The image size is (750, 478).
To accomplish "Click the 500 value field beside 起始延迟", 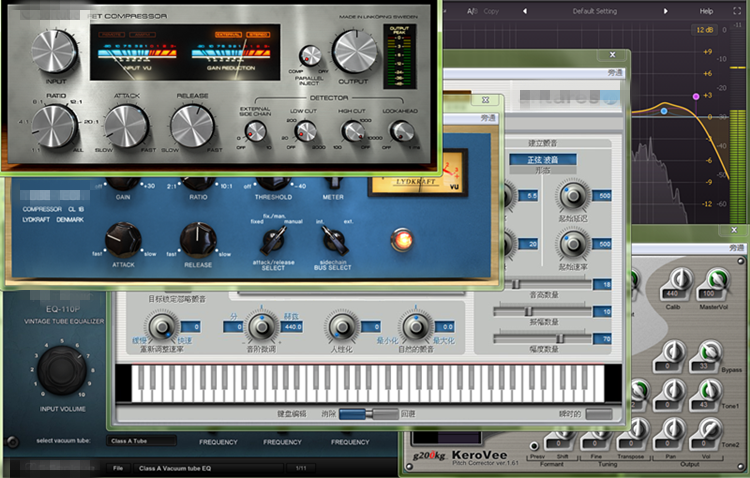I will [602, 196].
